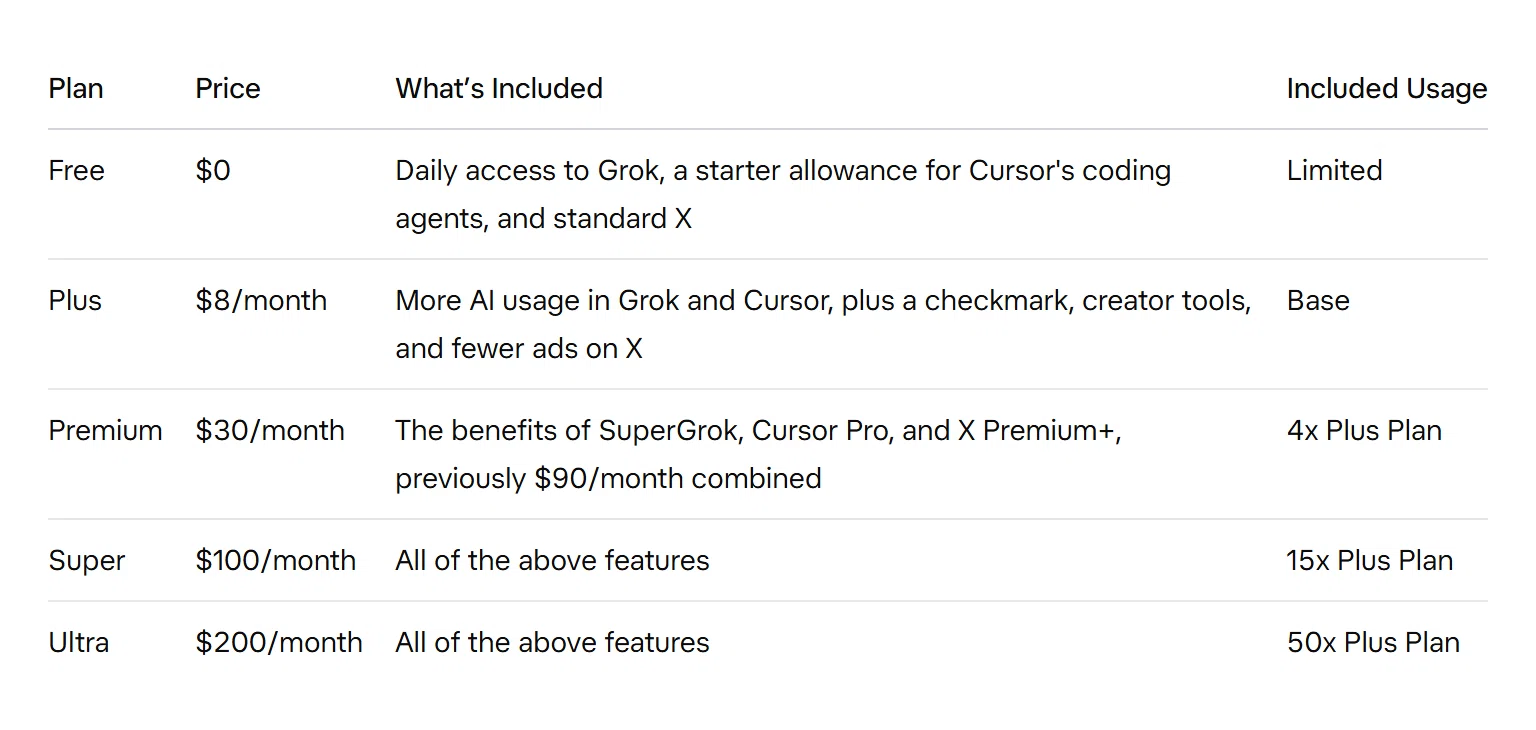1536x730 pixels.
Task: Click the $8/month price
Action: pos(261,300)
